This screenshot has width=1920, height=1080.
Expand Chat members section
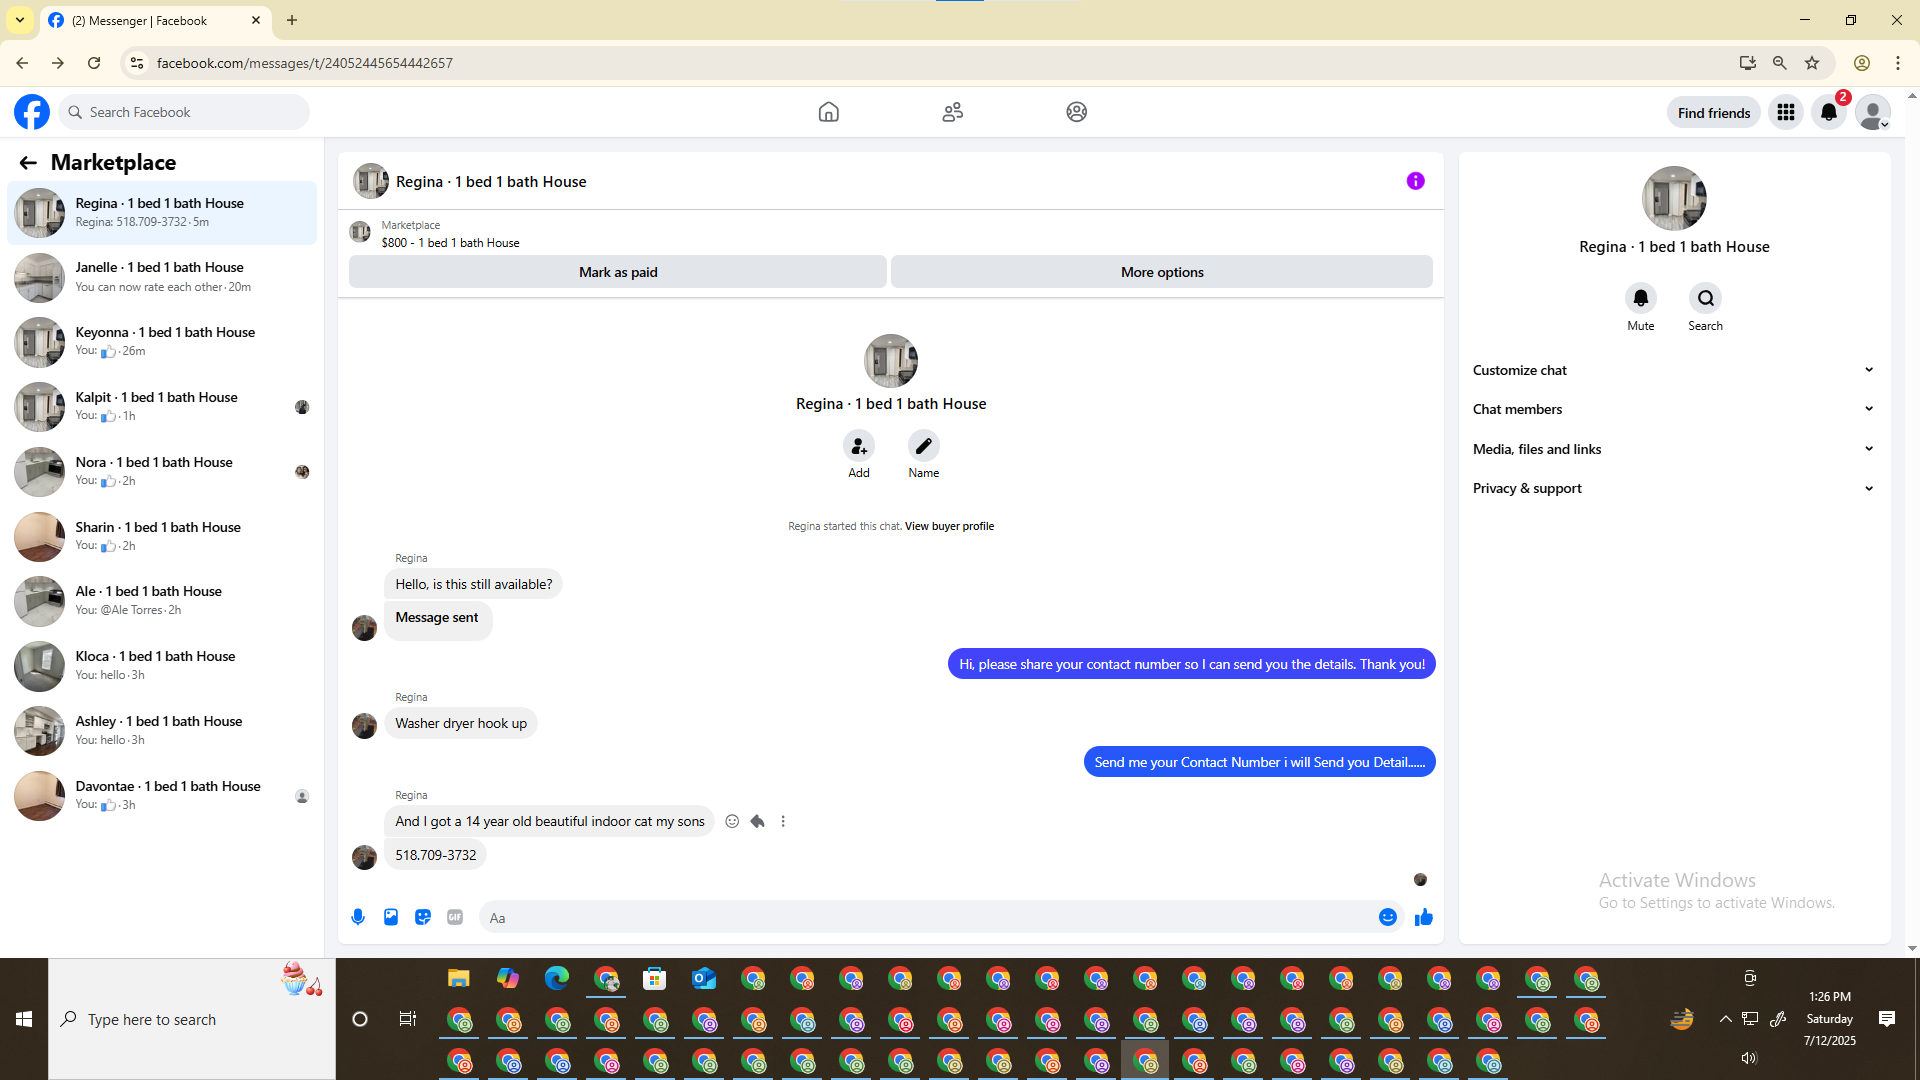point(1673,409)
